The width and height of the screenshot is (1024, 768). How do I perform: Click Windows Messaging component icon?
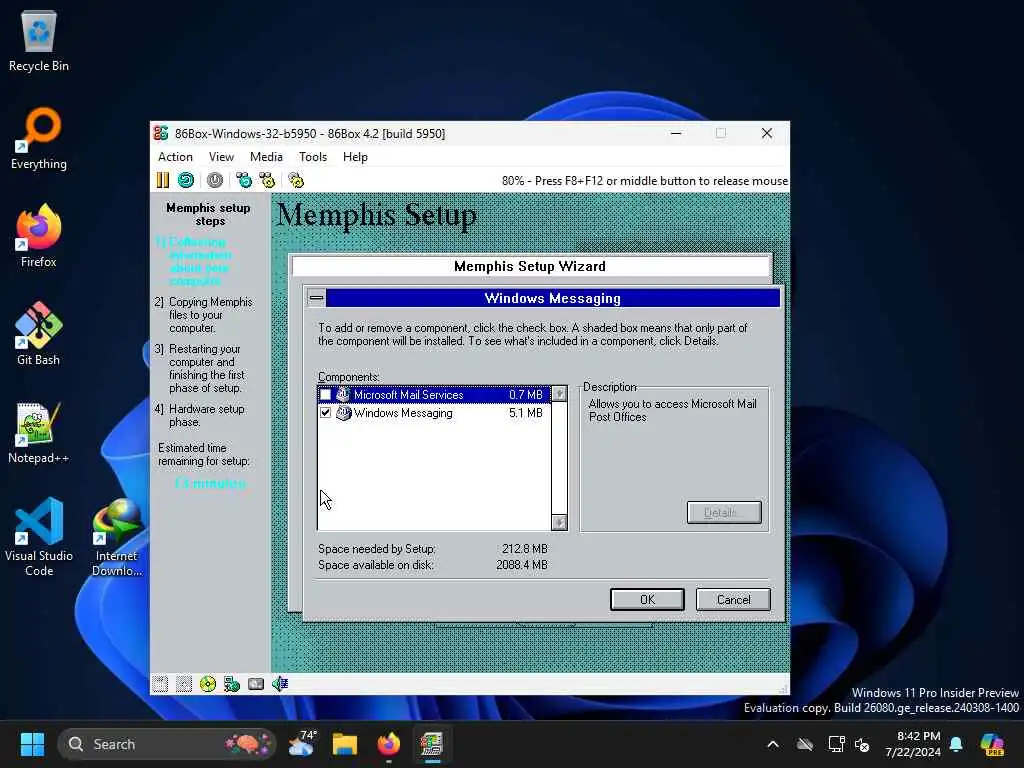click(344, 413)
